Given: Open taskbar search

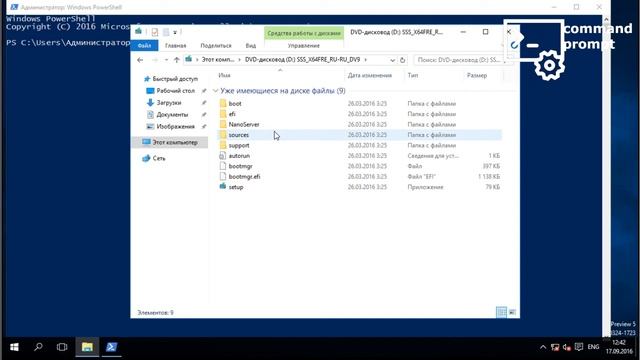Looking at the screenshot, I should point(38,347).
